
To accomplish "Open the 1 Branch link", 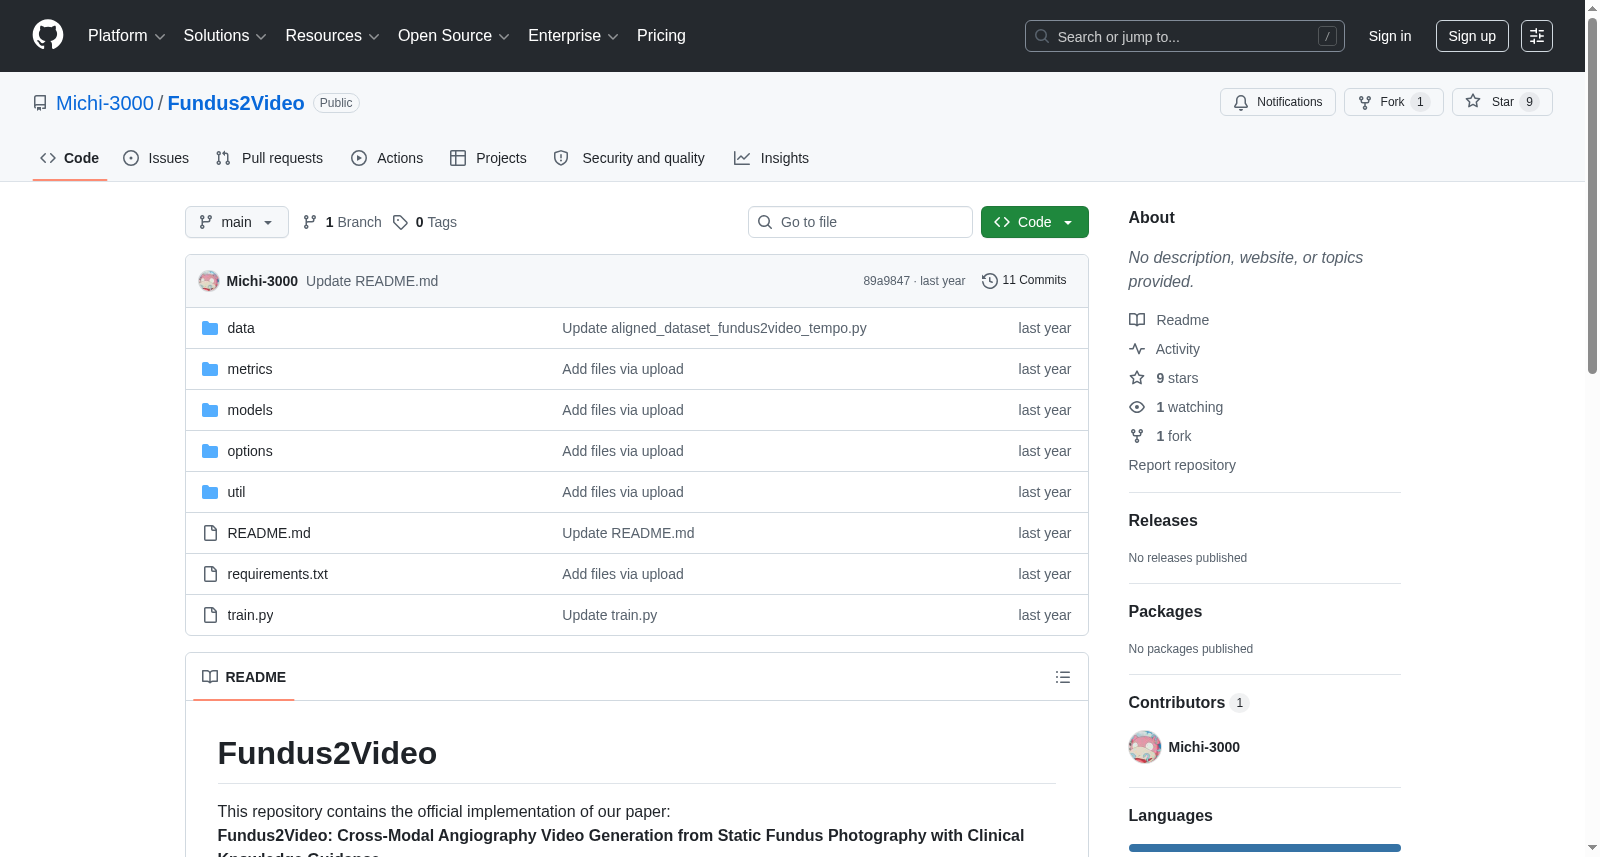I will coord(342,222).
